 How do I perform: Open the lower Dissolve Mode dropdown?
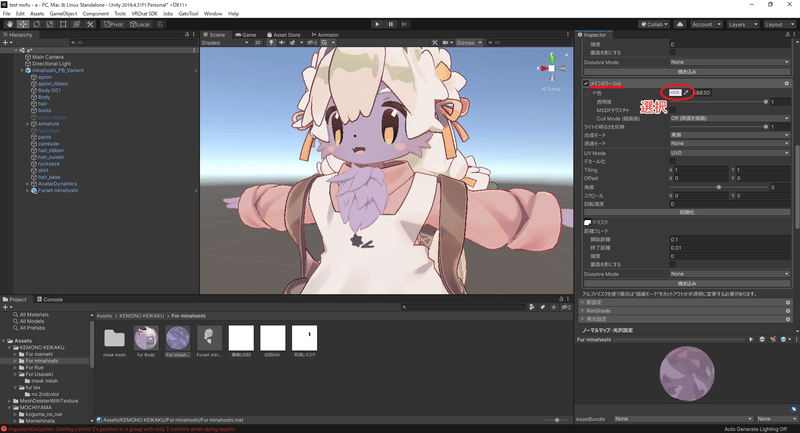pos(730,274)
